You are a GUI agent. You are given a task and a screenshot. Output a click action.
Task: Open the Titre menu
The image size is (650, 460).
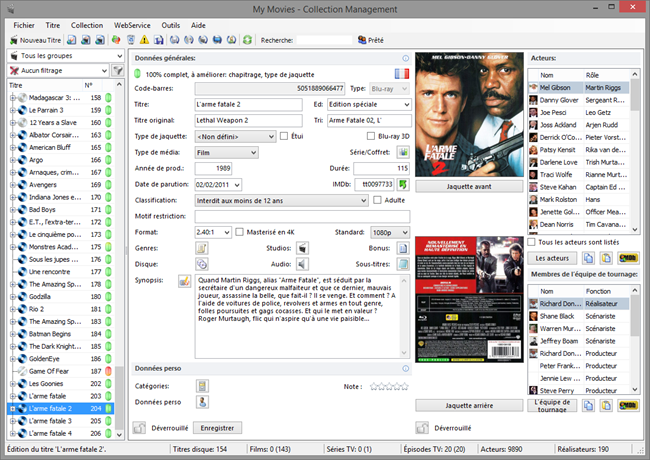pos(53,25)
